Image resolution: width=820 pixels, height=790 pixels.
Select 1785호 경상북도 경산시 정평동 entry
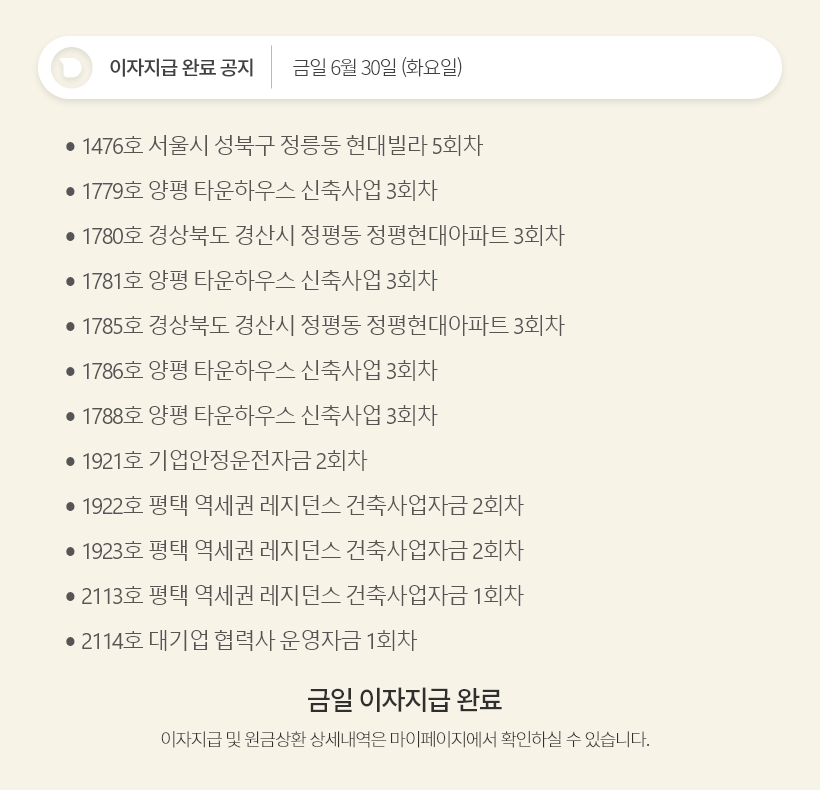pos(323,326)
